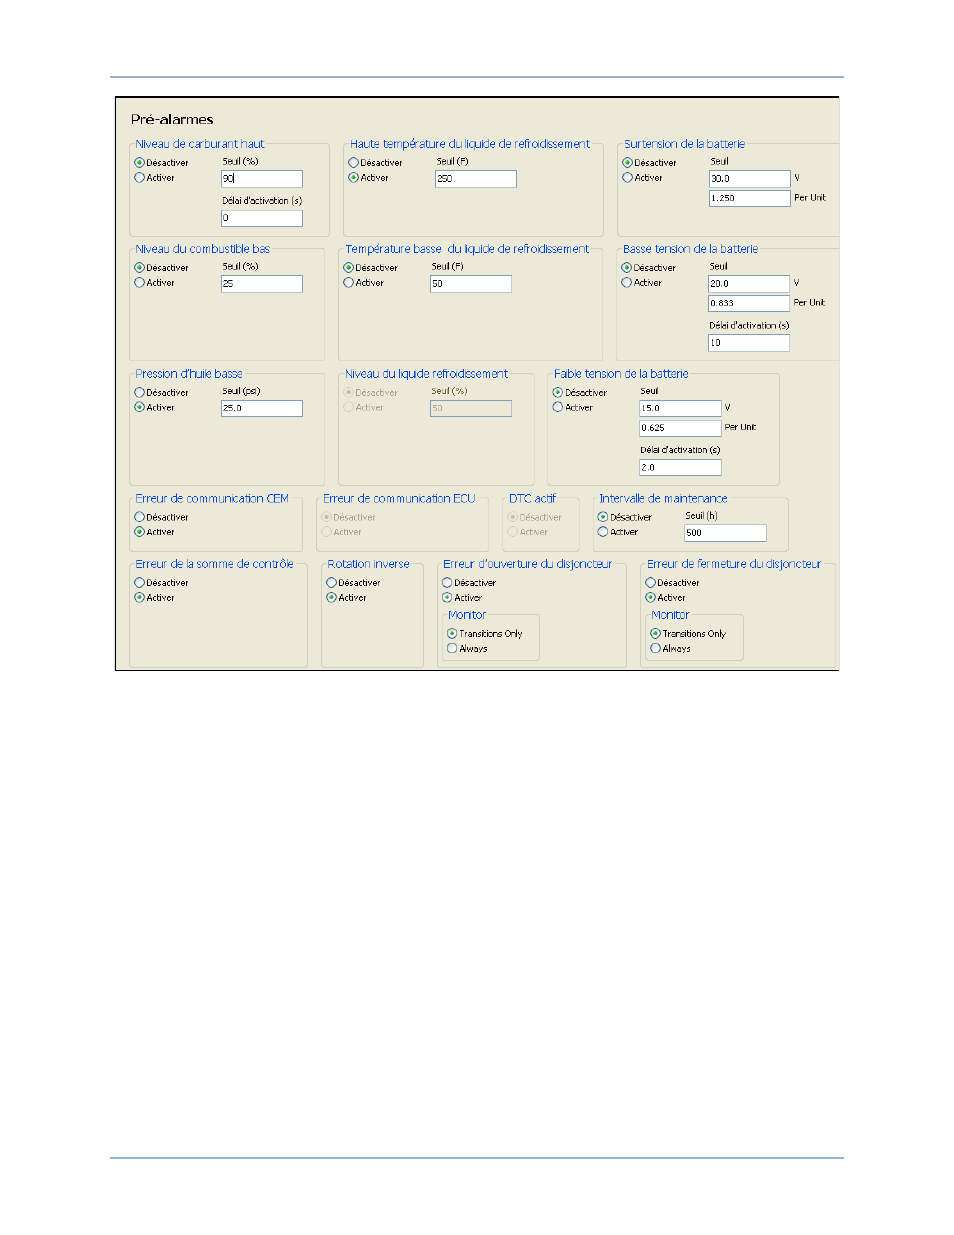This screenshot has width=954, height=1235.
Task: Click the Seuil (F) field showing 250
Action: [475, 179]
